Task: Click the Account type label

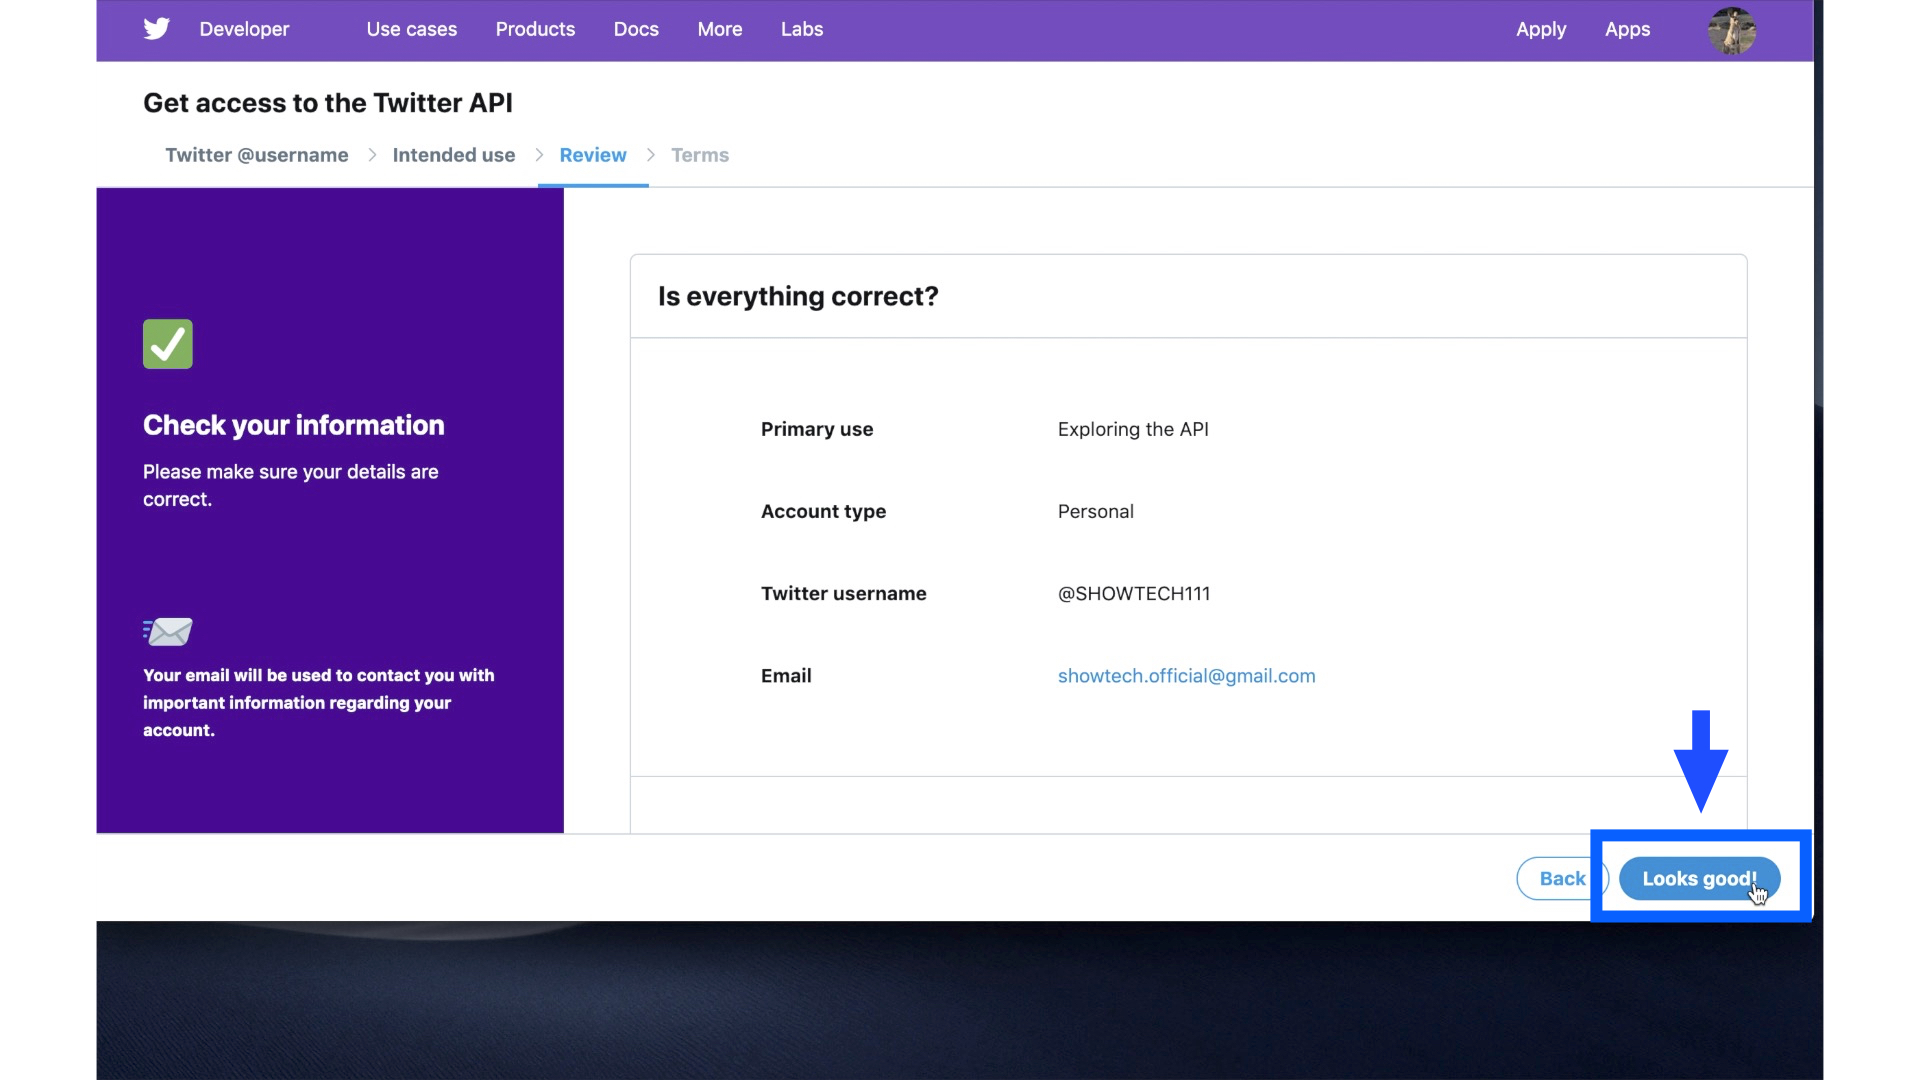Action: tap(823, 512)
